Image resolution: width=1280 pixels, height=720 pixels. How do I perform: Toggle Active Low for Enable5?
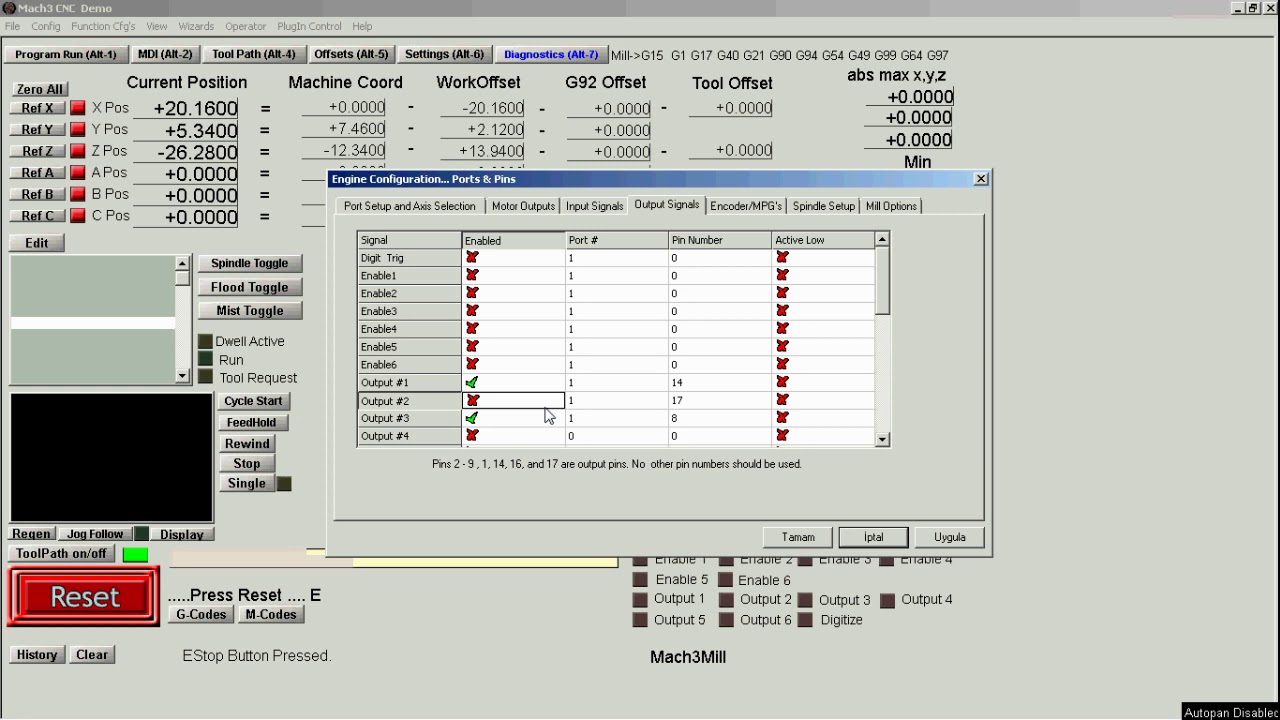tap(782, 347)
